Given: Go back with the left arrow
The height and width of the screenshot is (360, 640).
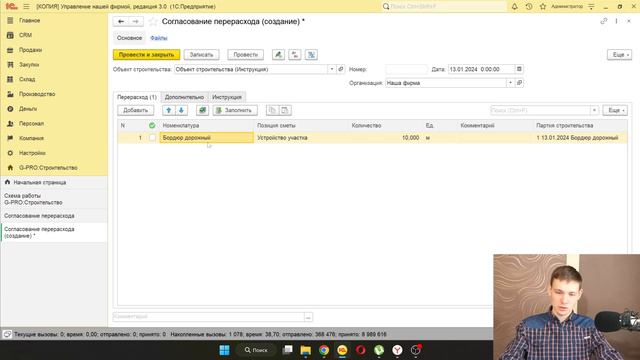Looking at the screenshot, I should (x=121, y=21).
